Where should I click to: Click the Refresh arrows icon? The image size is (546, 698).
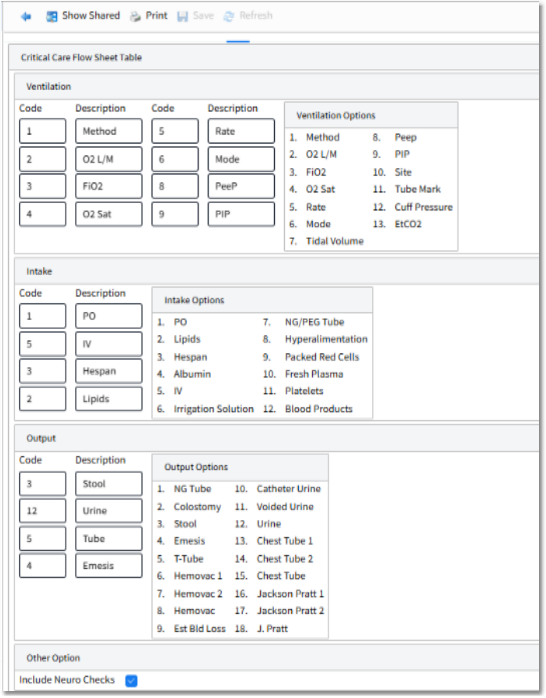[229, 16]
